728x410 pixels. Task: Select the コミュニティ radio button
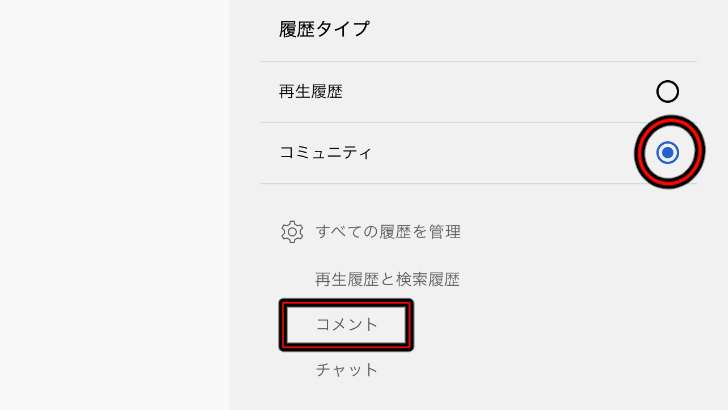click(667, 152)
